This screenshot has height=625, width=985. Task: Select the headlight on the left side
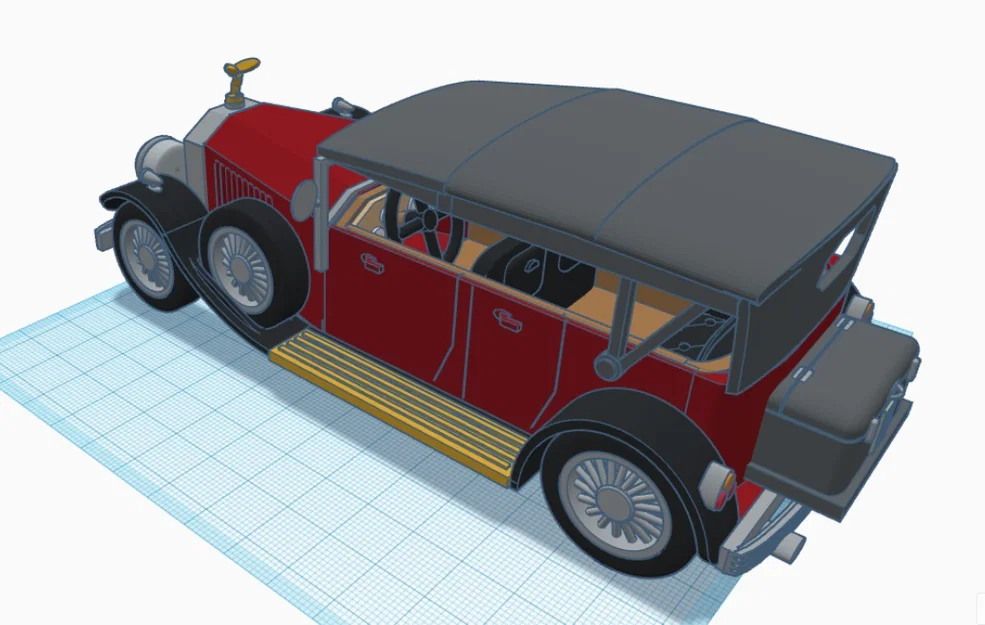pos(163,160)
